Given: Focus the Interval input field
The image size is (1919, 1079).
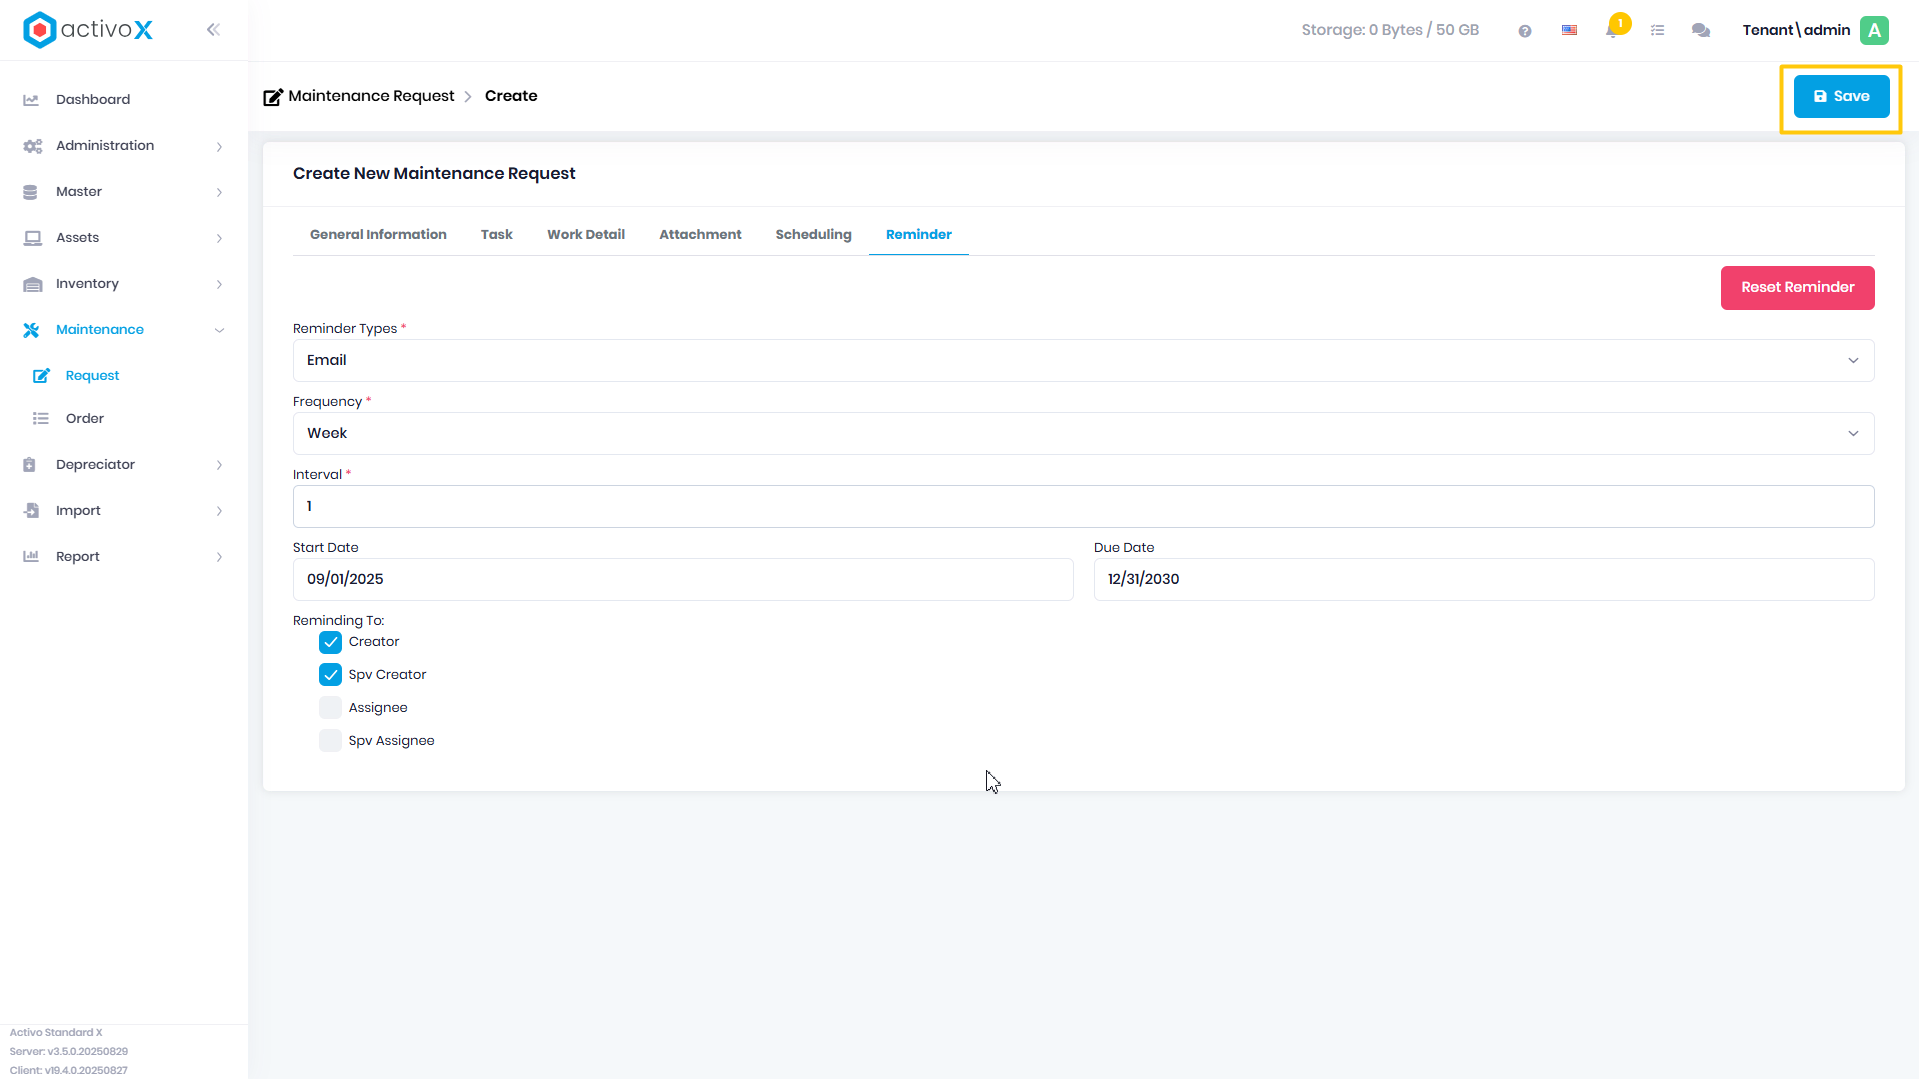Looking at the screenshot, I should coord(1083,507).
